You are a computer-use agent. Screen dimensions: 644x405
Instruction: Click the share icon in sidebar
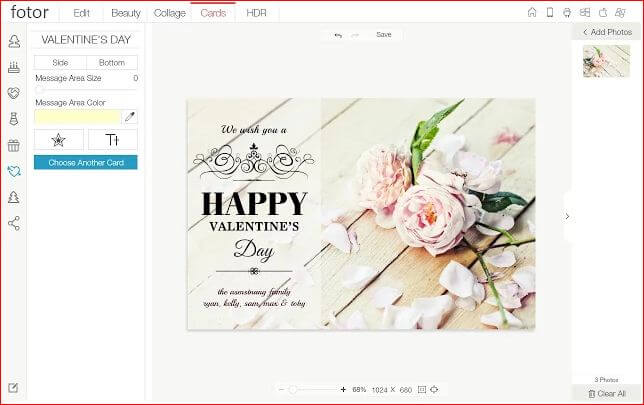point(14,223)
